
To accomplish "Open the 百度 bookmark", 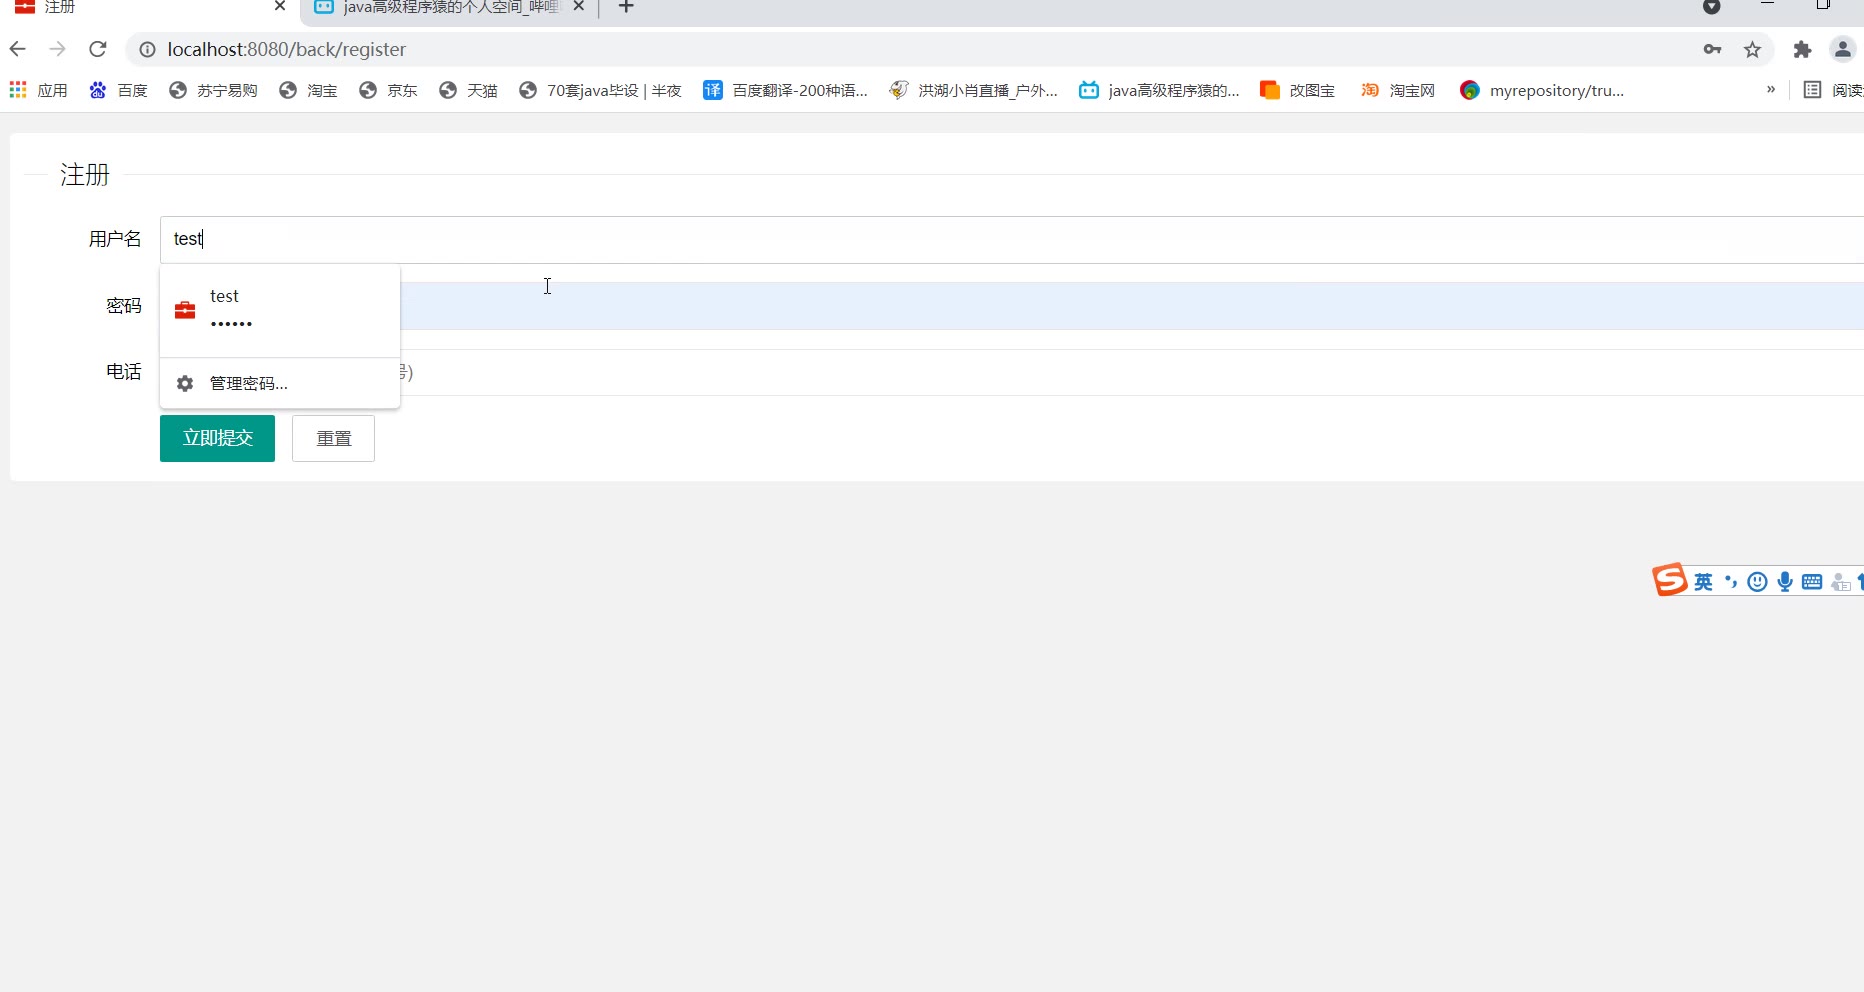I will 119,90.
